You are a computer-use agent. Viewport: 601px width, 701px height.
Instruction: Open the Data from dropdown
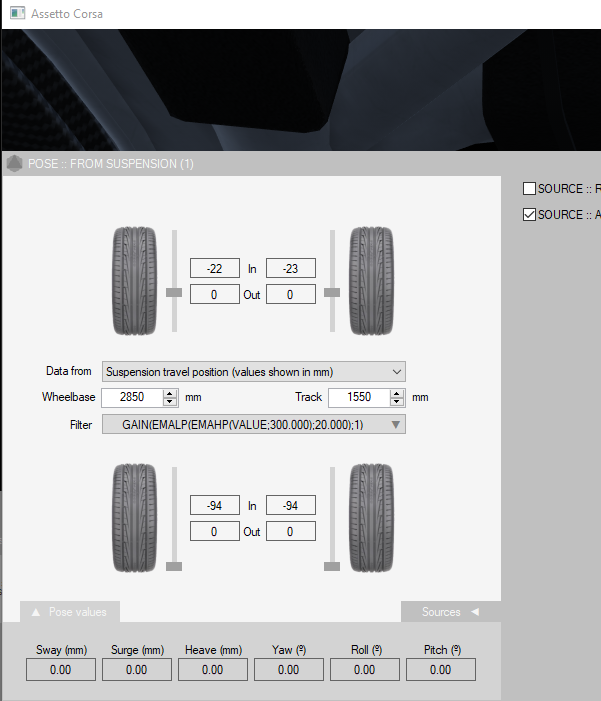pos(254,372)
